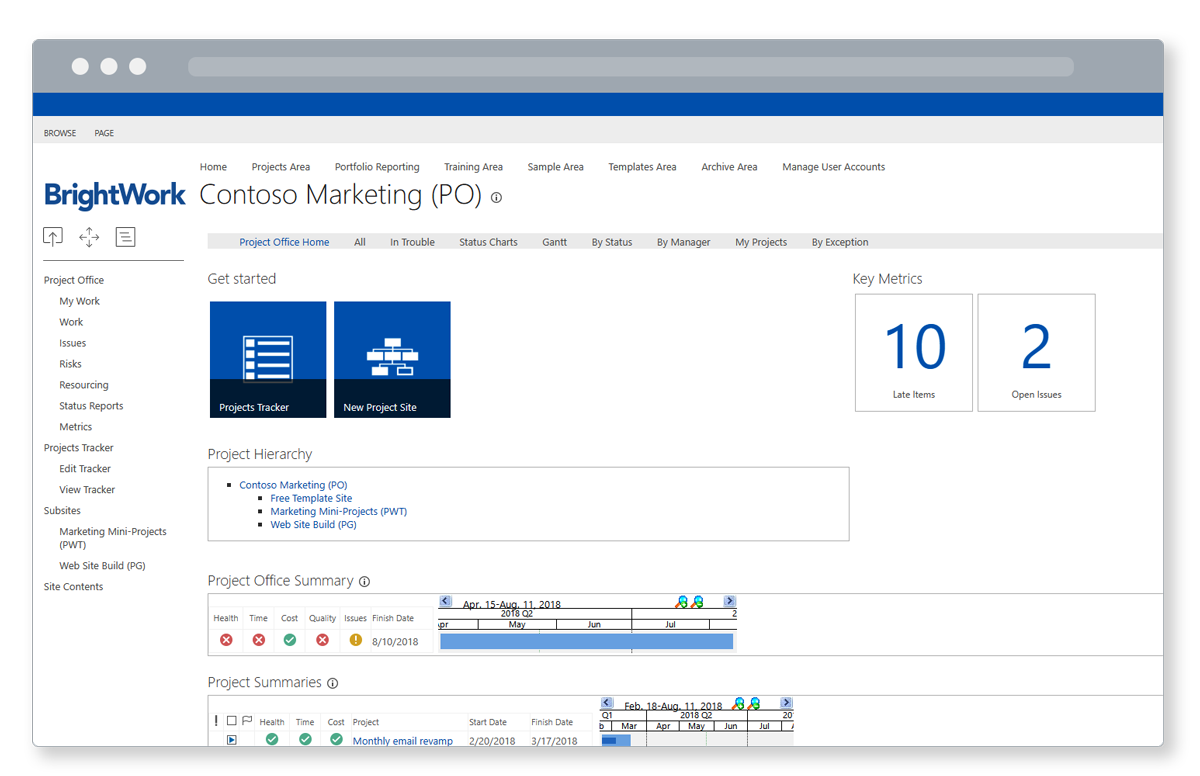Click the exclamation column header in Project Summaries
Image resolution: width=1200 pixels, height=776 pixels.
(x=216, y=721)
